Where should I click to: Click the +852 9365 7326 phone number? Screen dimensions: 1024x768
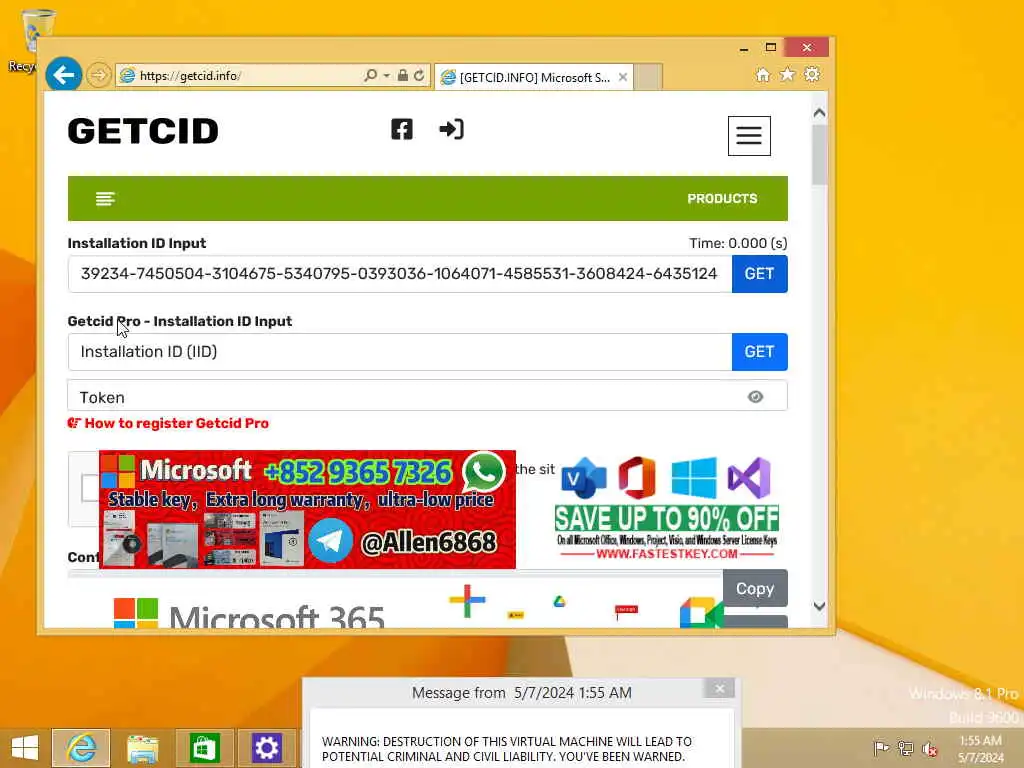(x=358, y=472)
